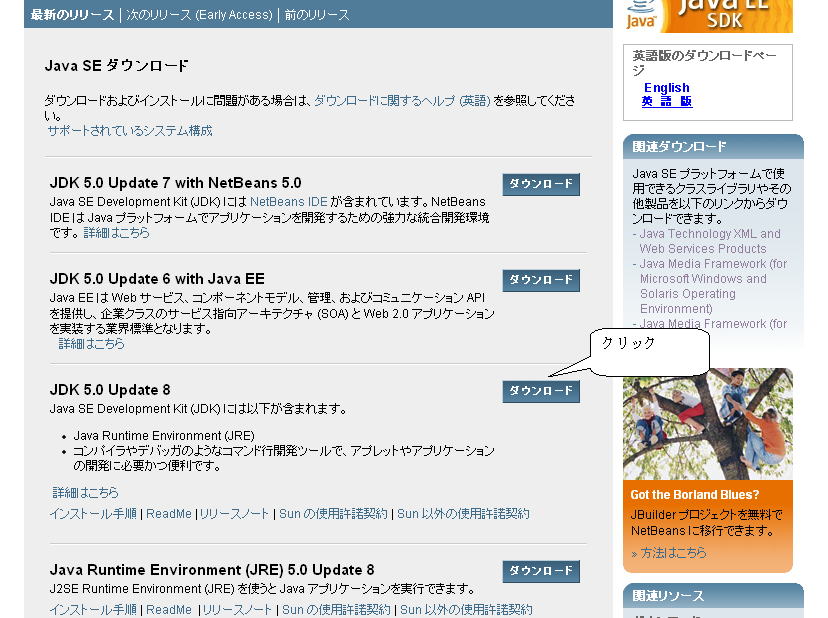
Task: Open Sun 以外の使用許諾契約 in the JRE section
Action: pos(466,610)
